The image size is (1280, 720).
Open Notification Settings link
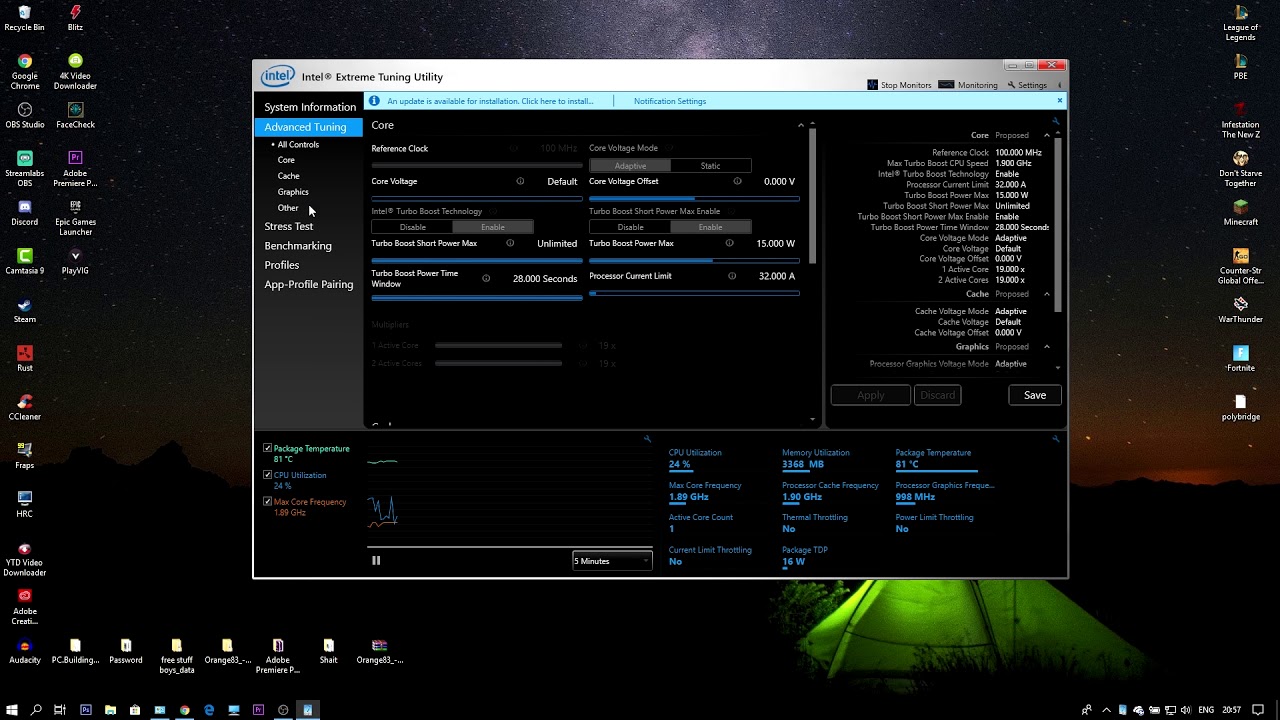coord(670,101)
